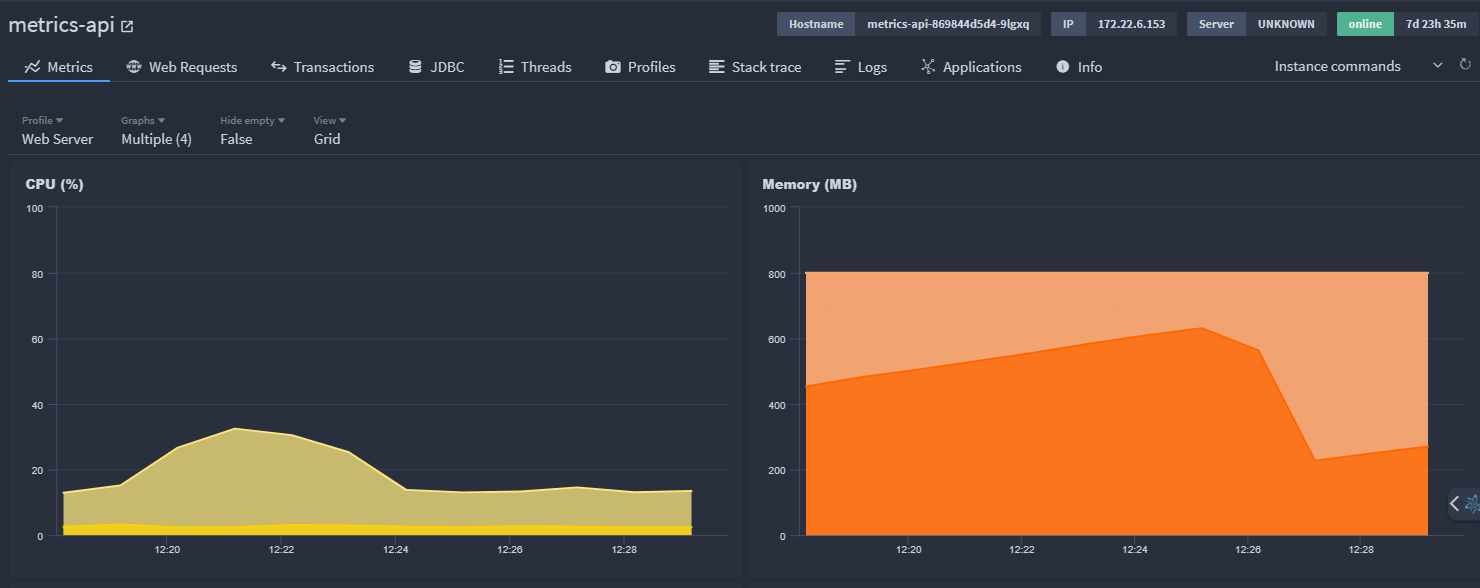Change the View setting from Grid

coord(327,131)
